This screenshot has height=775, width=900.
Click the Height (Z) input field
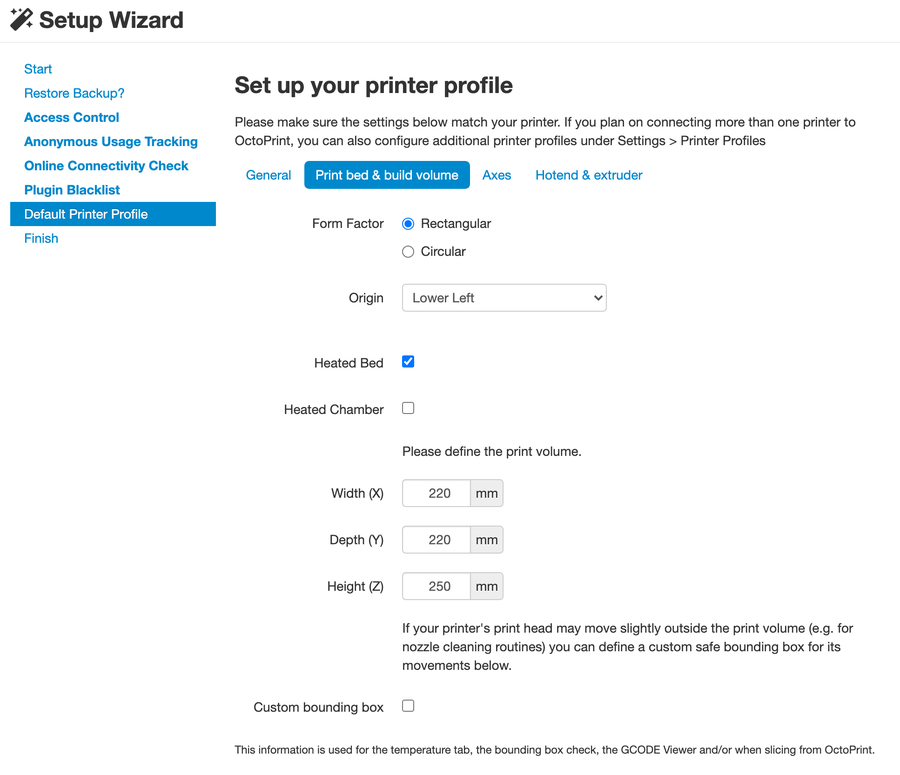tap(436, 586)
